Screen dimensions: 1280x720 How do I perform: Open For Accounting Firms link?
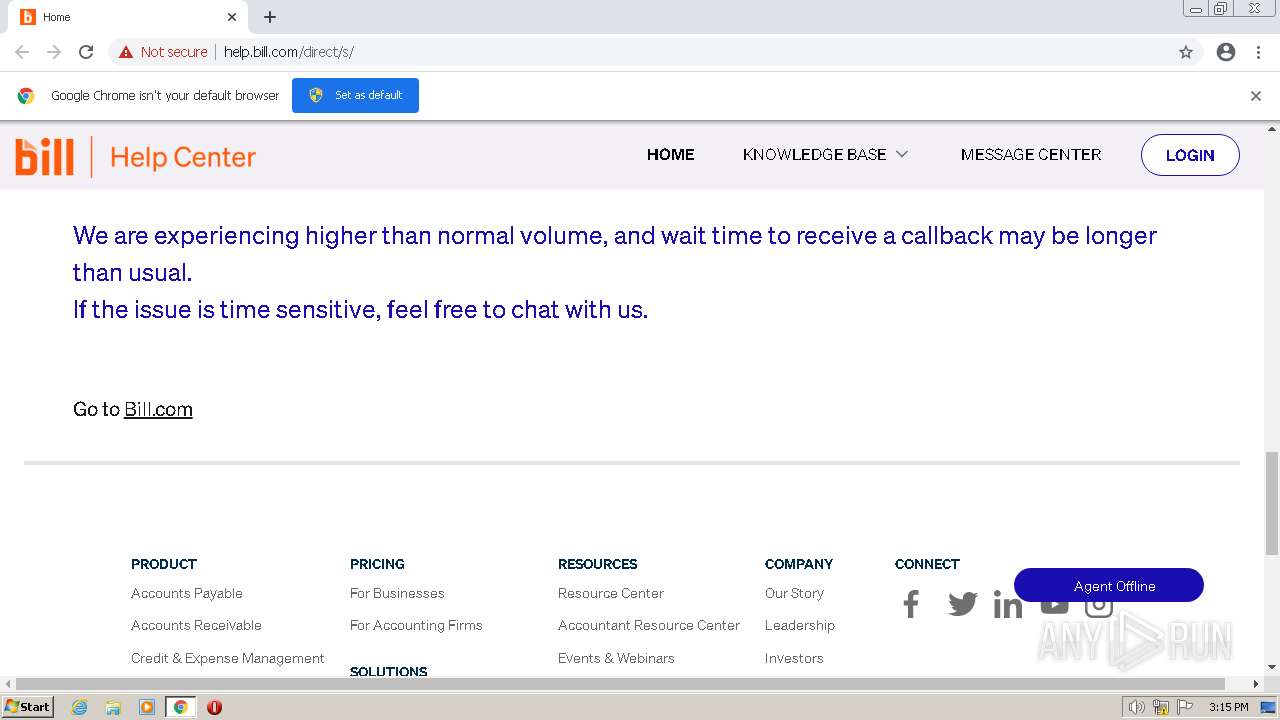pyautogui.click(x=416, y=625)
